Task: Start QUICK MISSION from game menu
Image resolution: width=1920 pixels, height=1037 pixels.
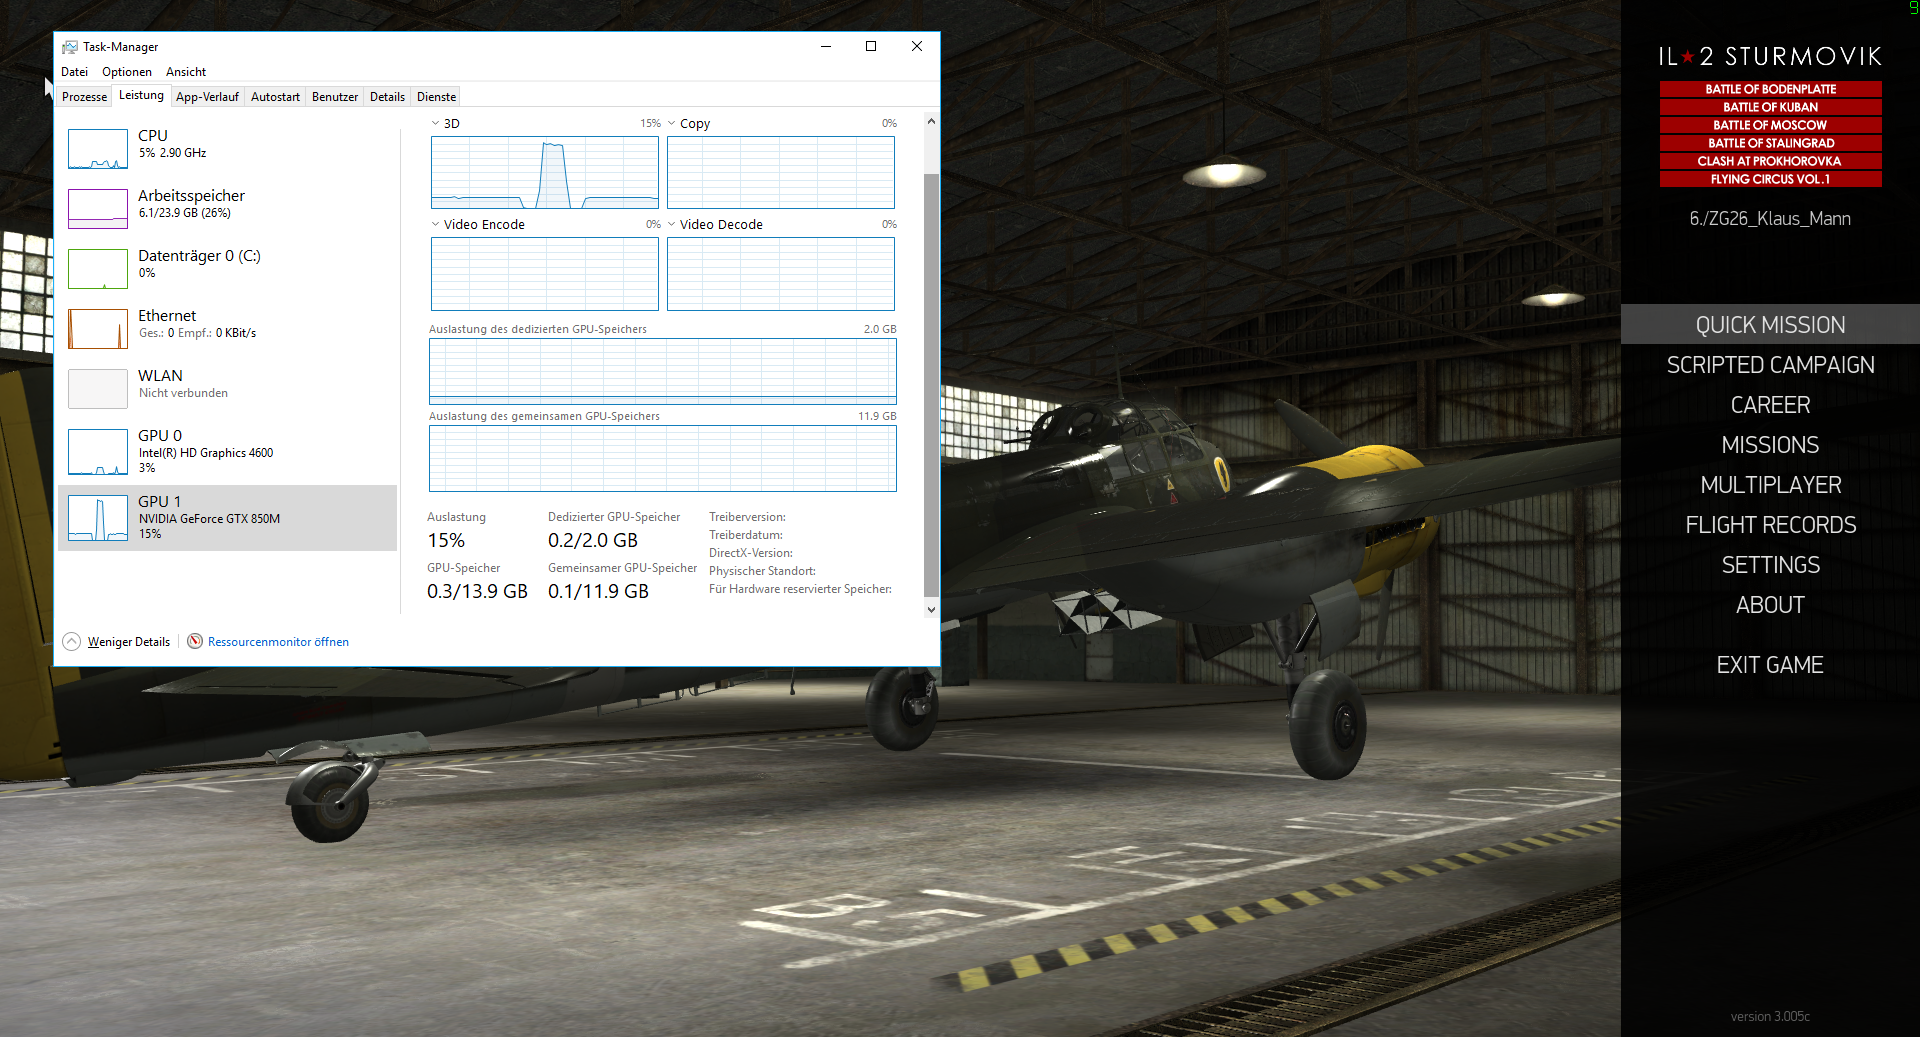Action: (1770, 325)
